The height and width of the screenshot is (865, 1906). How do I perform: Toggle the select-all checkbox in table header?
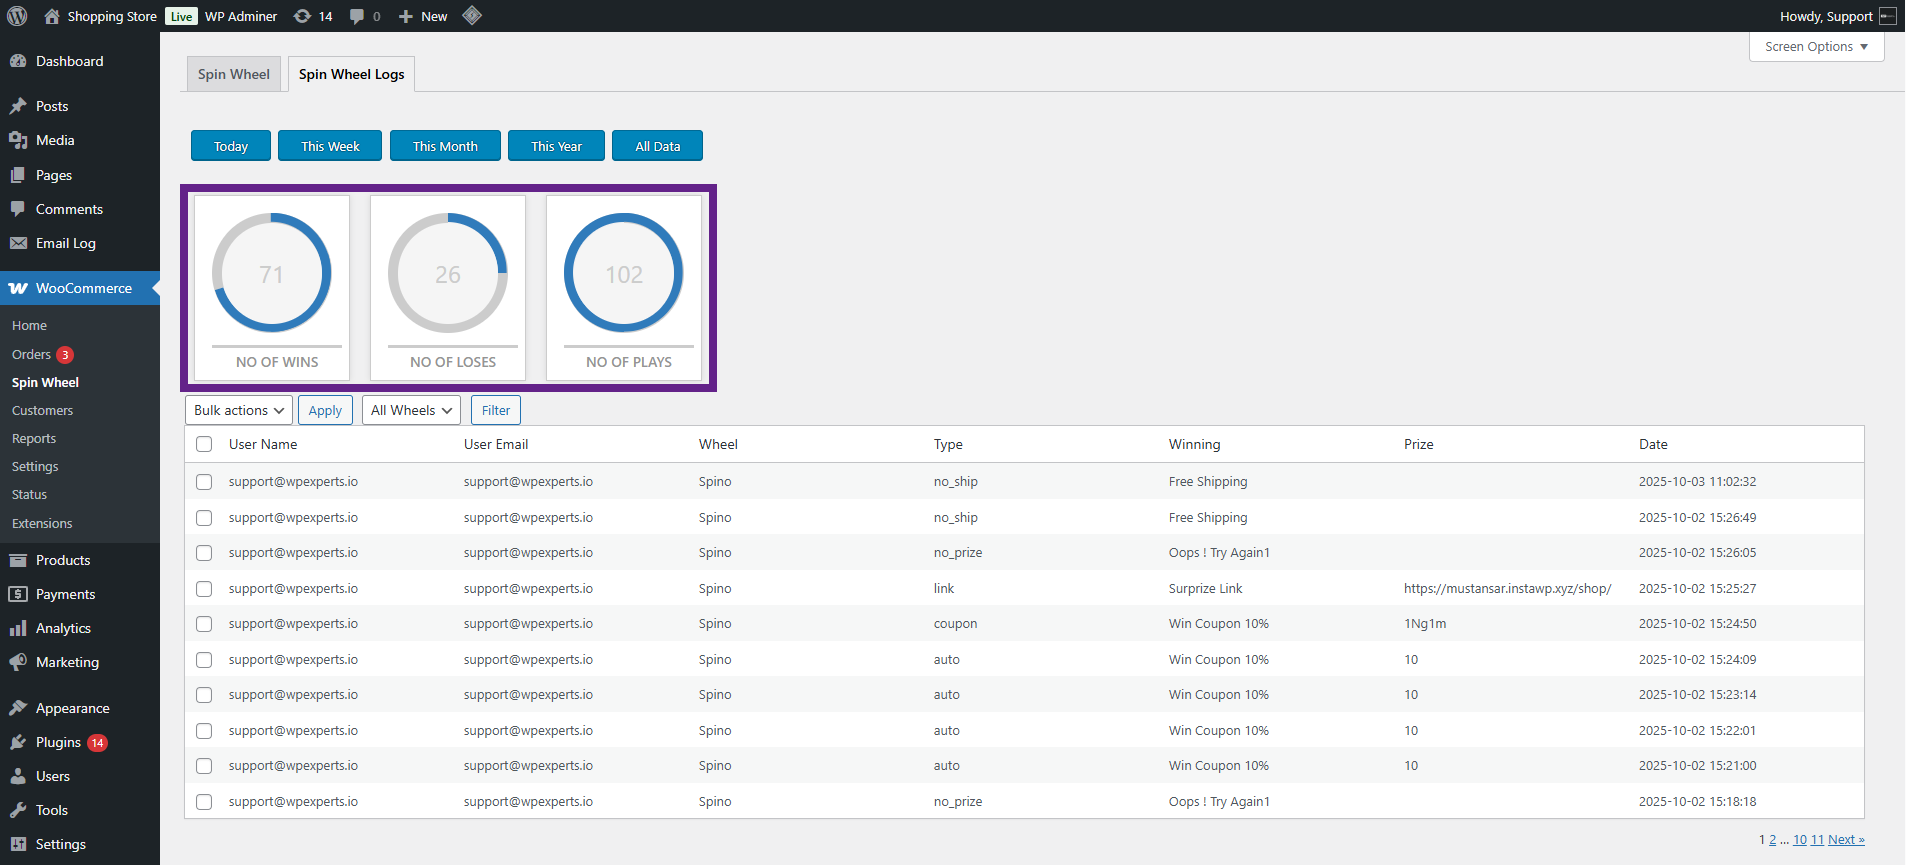[x=204, y=444]
